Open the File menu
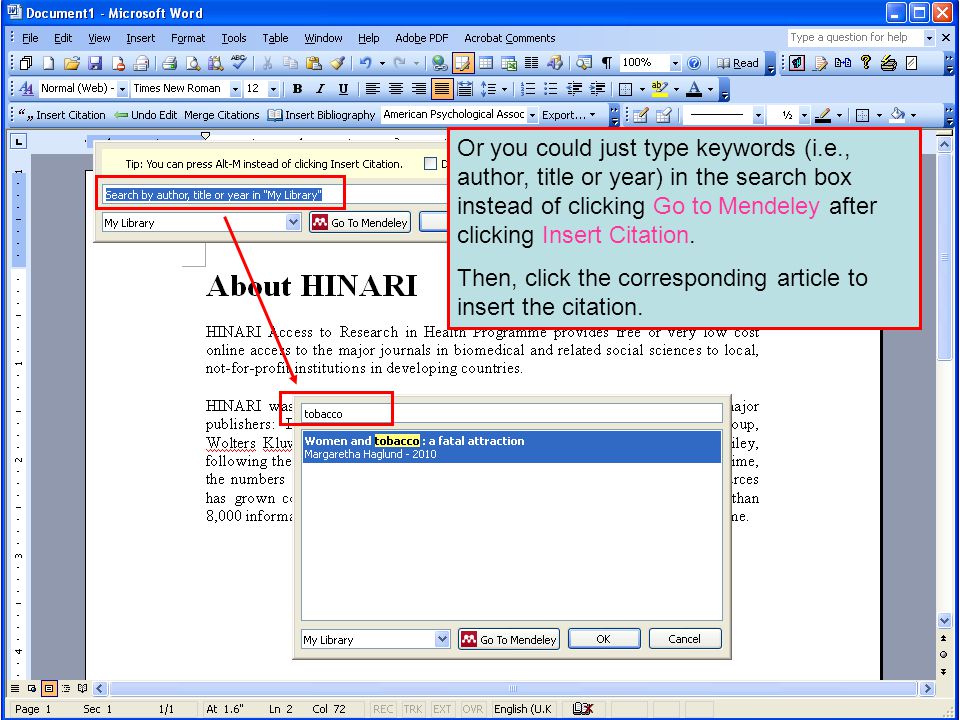This screenshot has height=720, width=960. click(x=30, y=38)
